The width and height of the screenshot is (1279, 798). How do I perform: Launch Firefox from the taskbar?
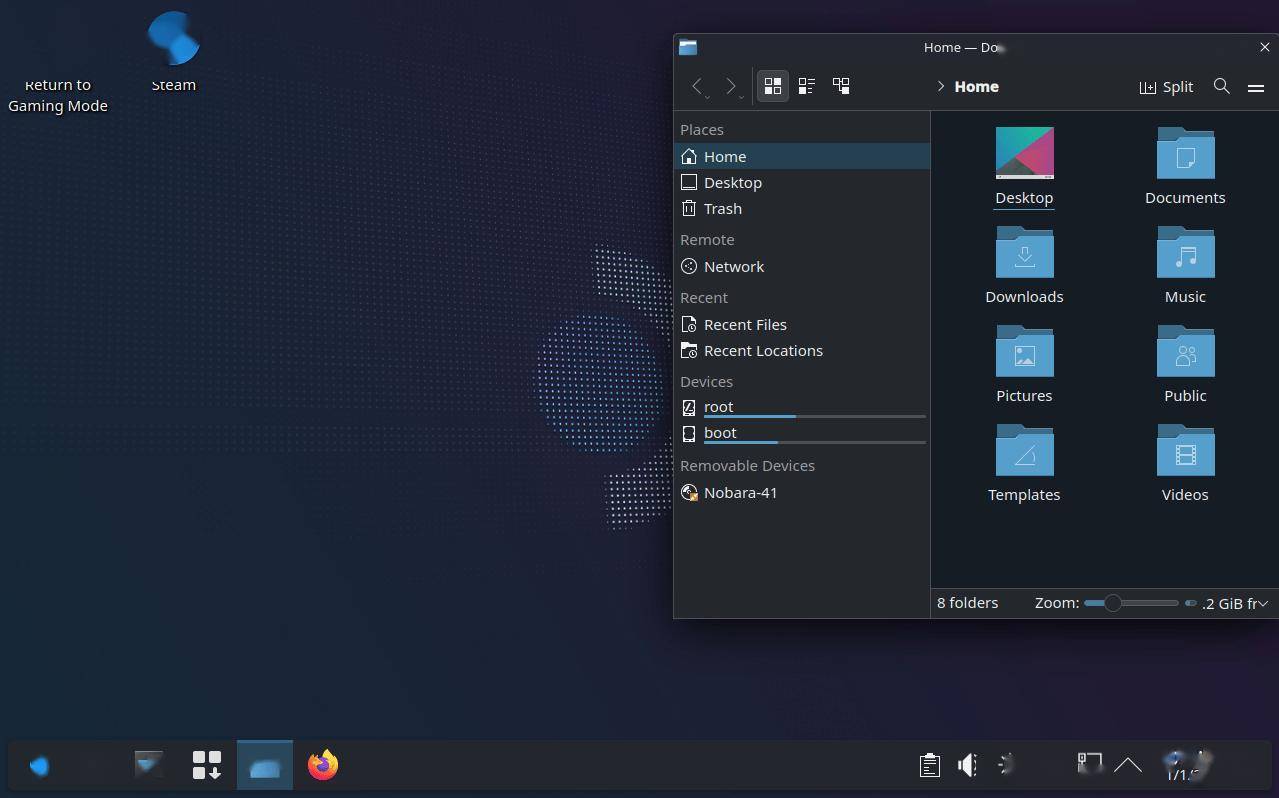[323, 766]
